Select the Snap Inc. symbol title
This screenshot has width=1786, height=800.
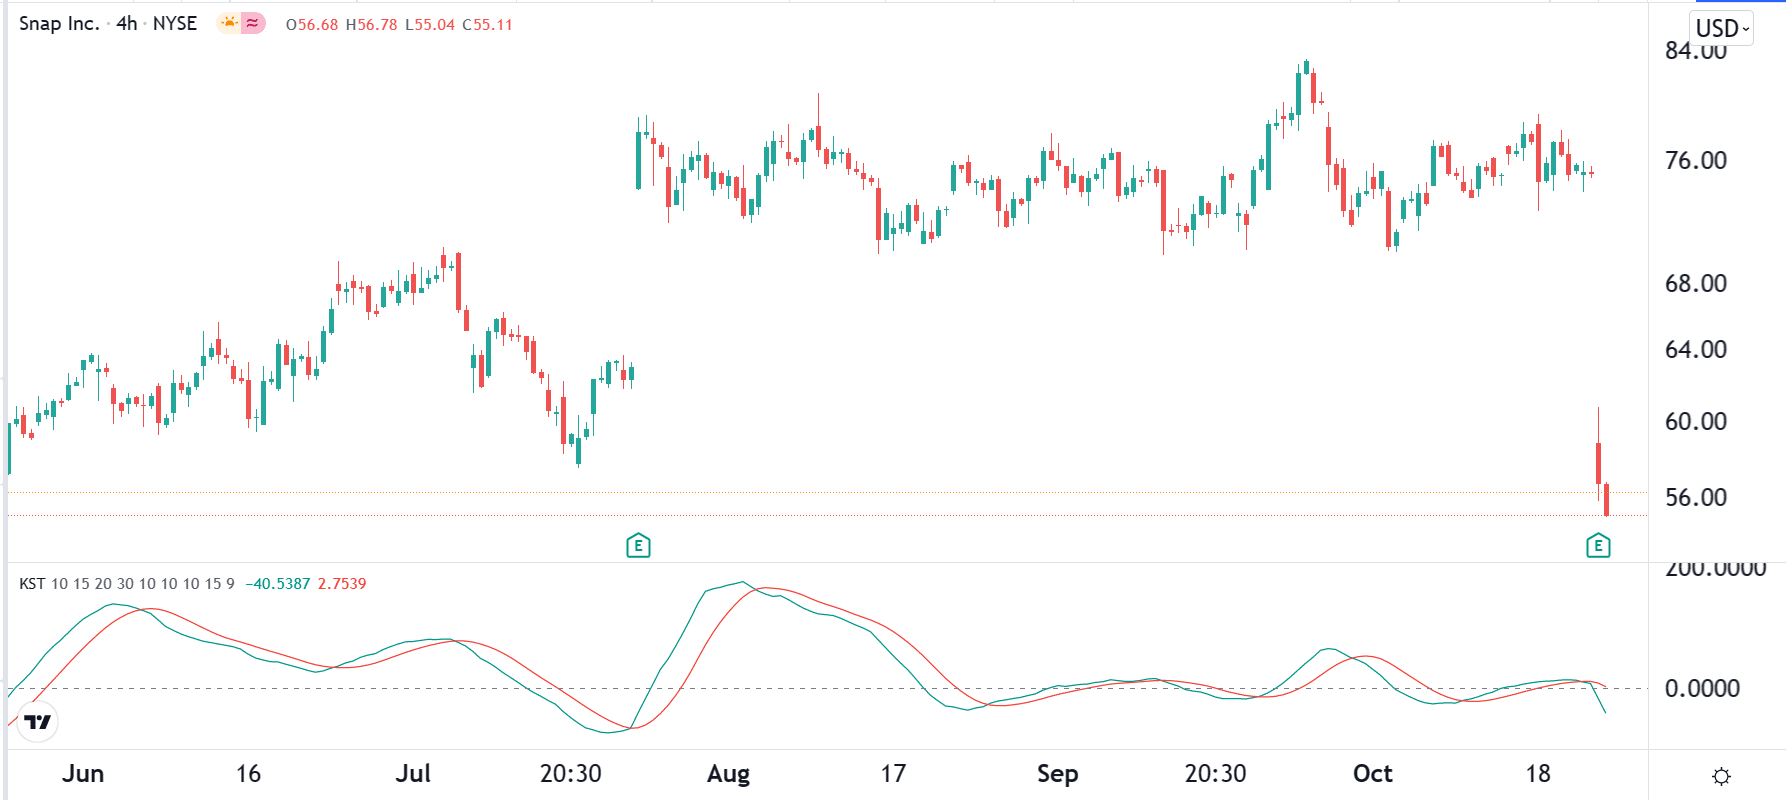(59, 23)
